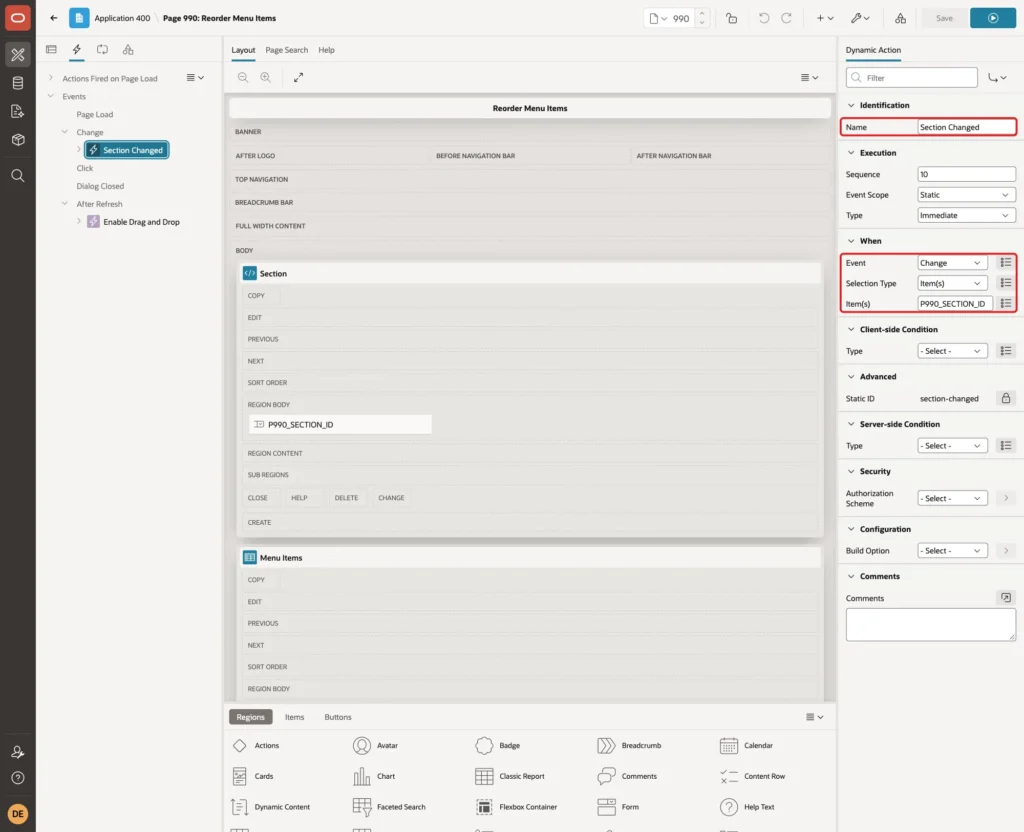Open the Help tab
This screenshot has height=832, width=1024.
tap(327, 50)
